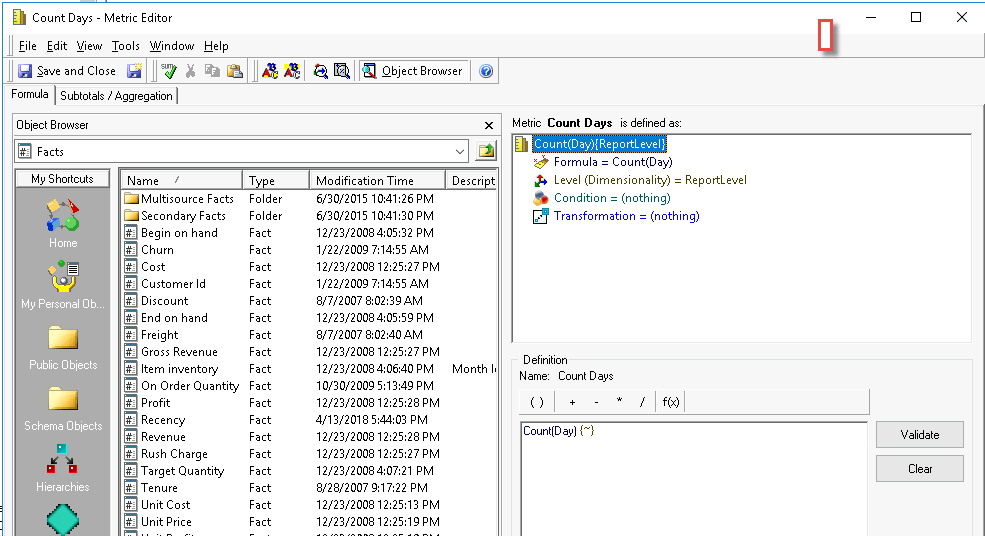This screenshot has width=985, height=536.
Task: Open the Schema Objects folder shortcut
Action: coord(63,408)
